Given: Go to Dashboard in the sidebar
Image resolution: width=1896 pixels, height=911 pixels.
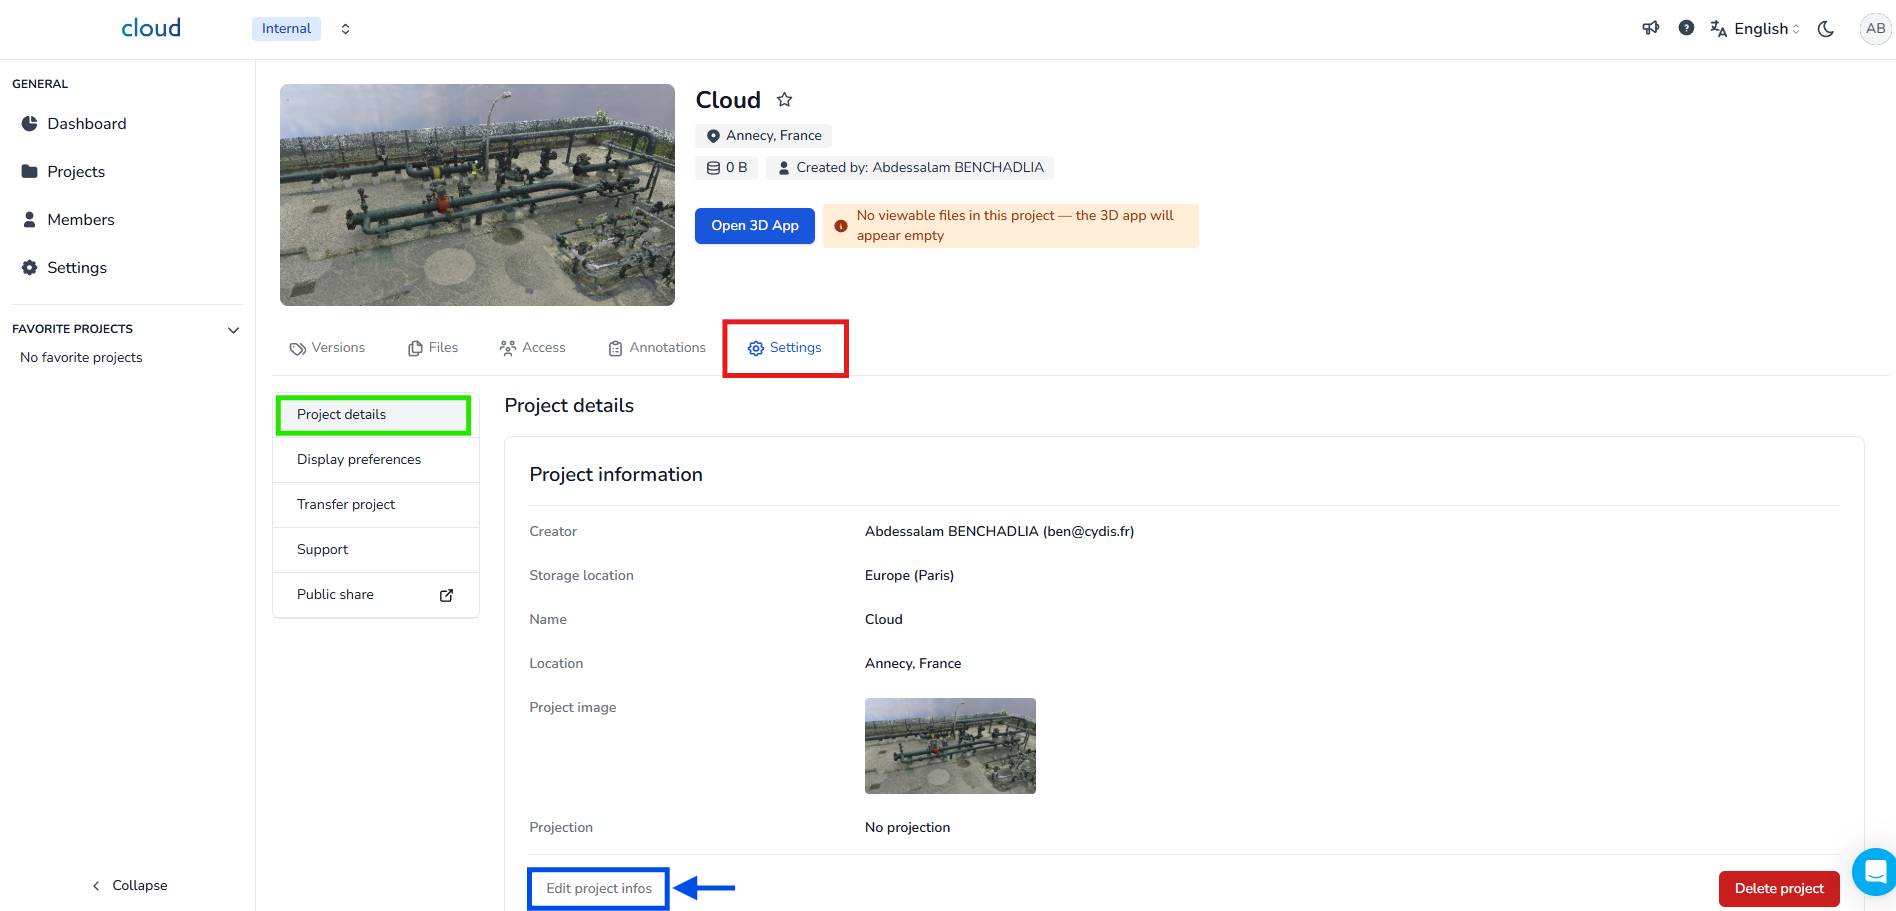Looking at the screenshot, I should [x=86, y=124].
